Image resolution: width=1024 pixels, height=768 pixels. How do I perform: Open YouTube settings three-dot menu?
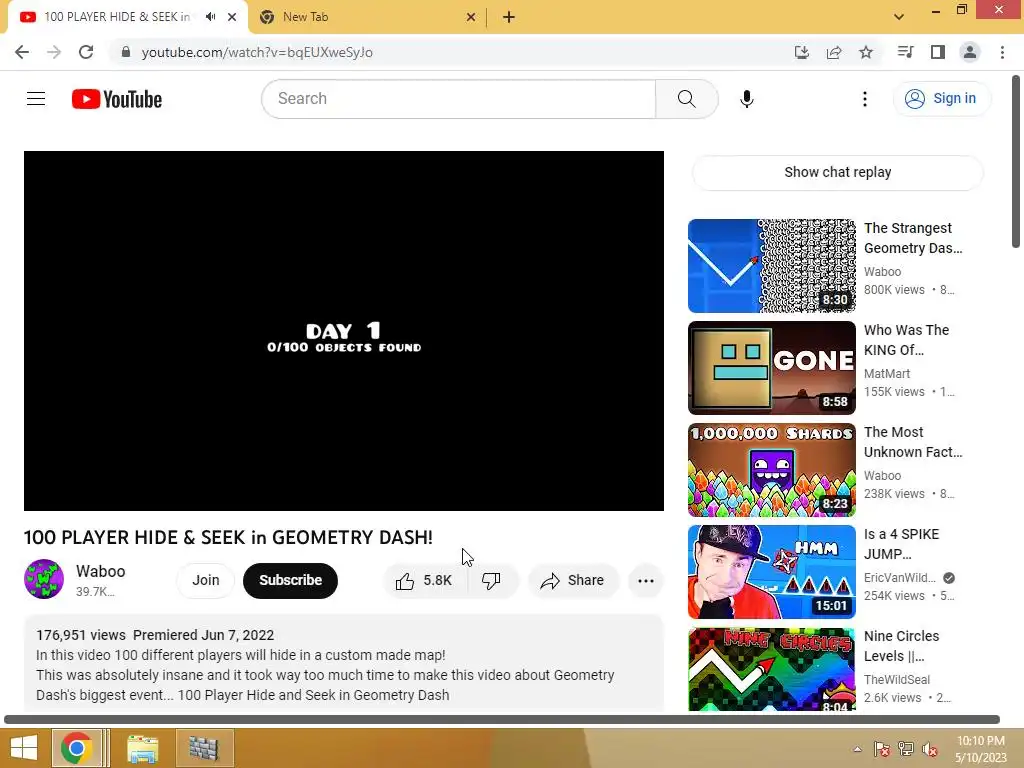(865, 99)
